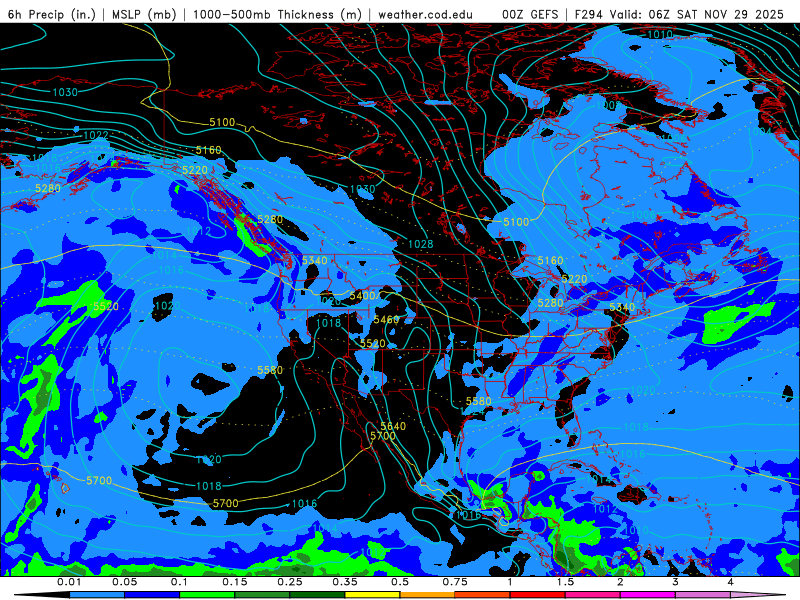Click the '0.35' legend scale value

pyautogui.click(x=345, y=582)
